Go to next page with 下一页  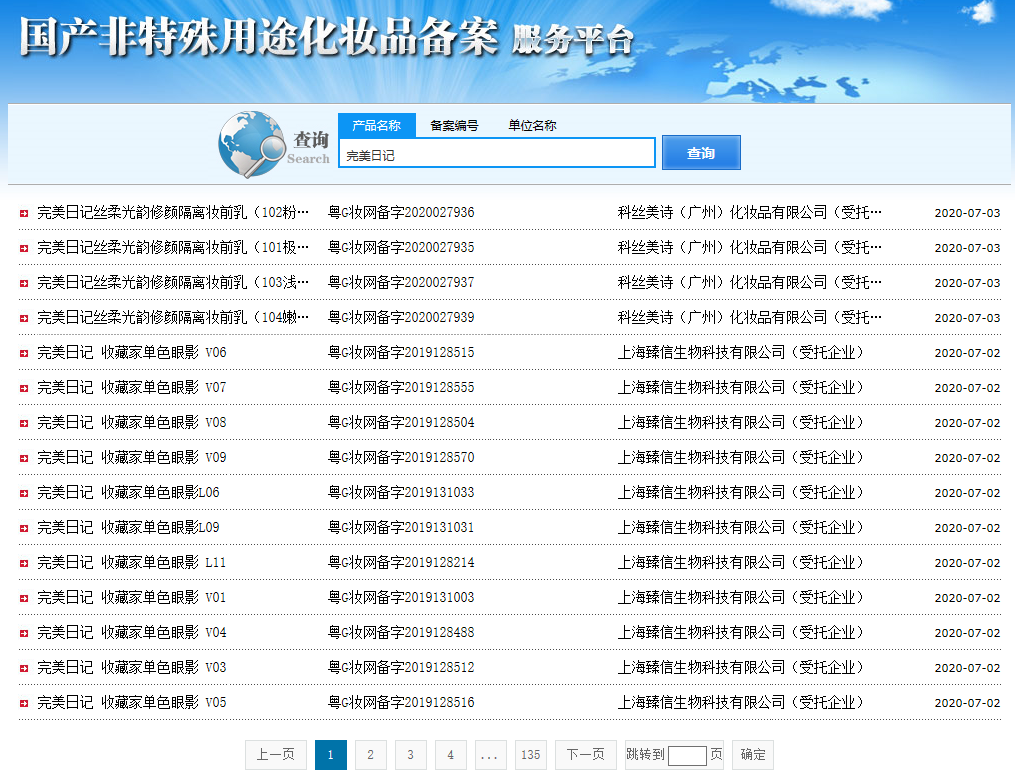[586, 755]
